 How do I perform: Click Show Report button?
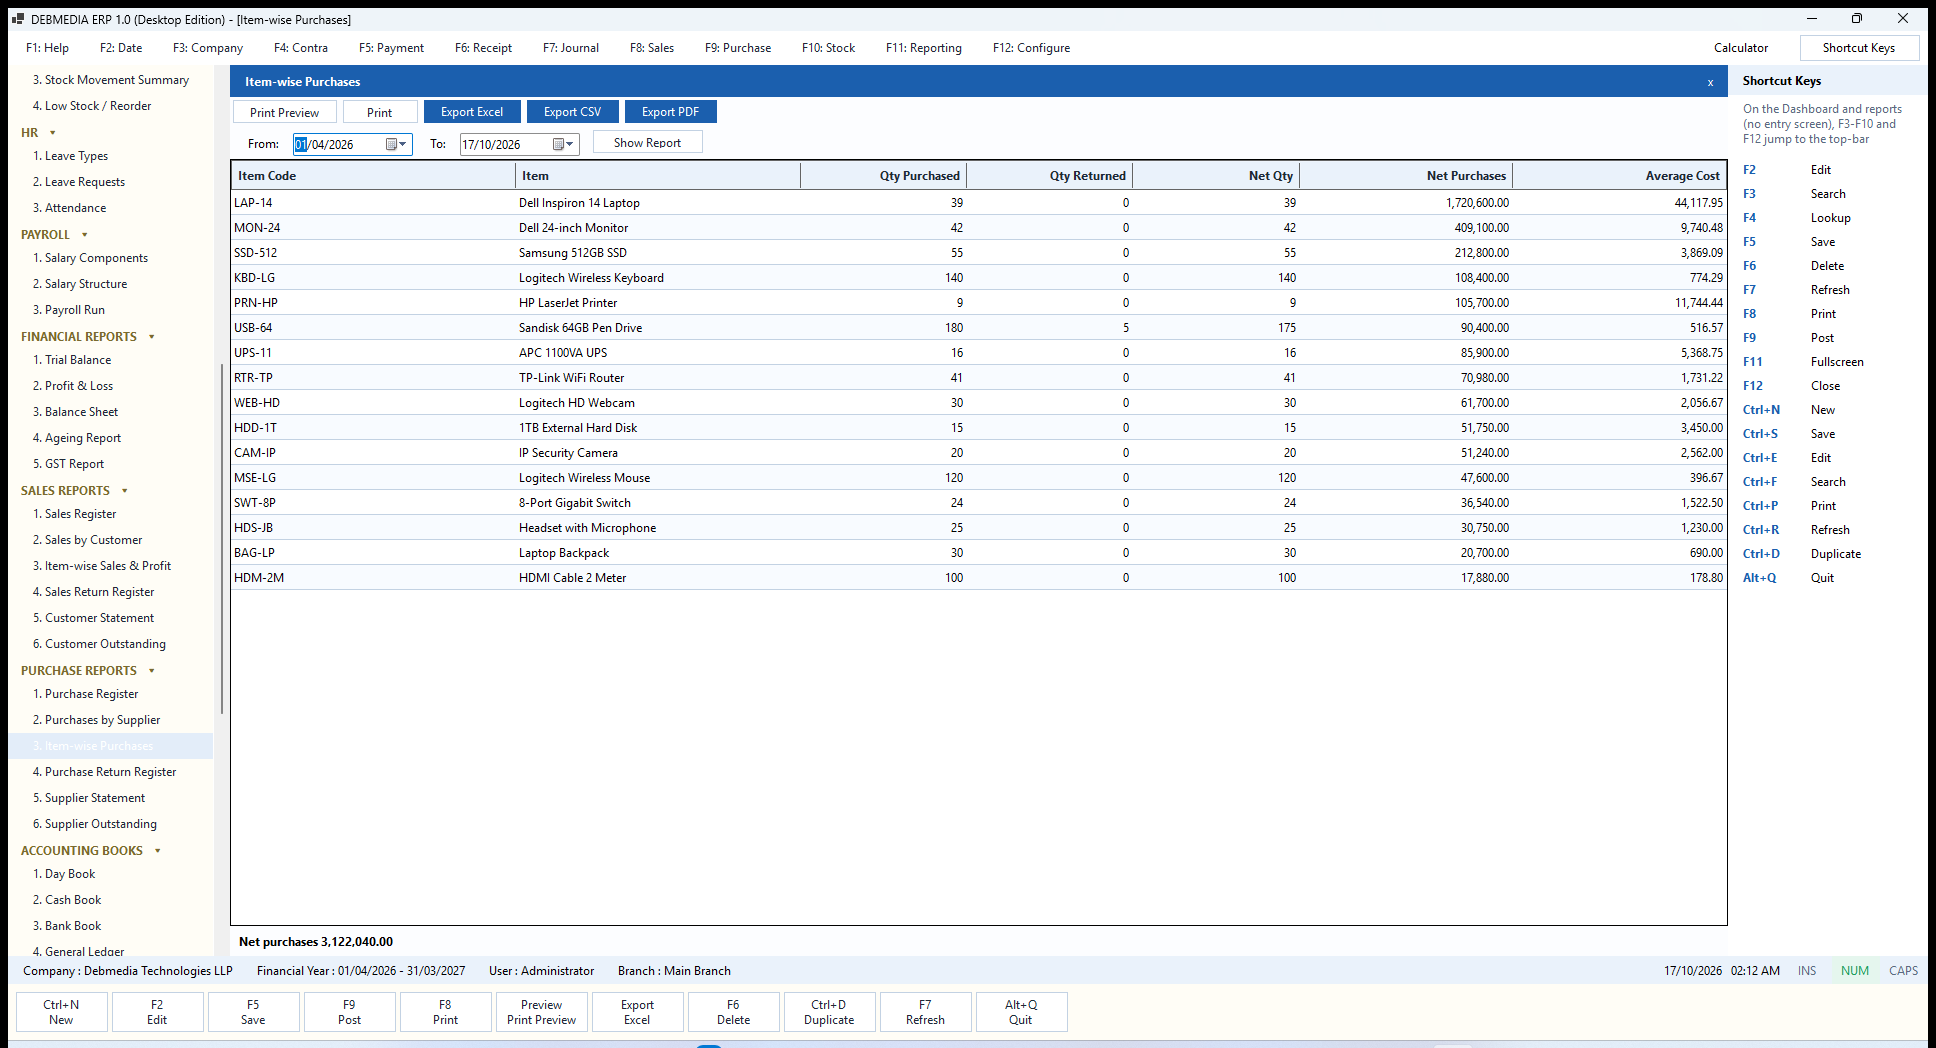pyautogui.click(x=648, y=142)
